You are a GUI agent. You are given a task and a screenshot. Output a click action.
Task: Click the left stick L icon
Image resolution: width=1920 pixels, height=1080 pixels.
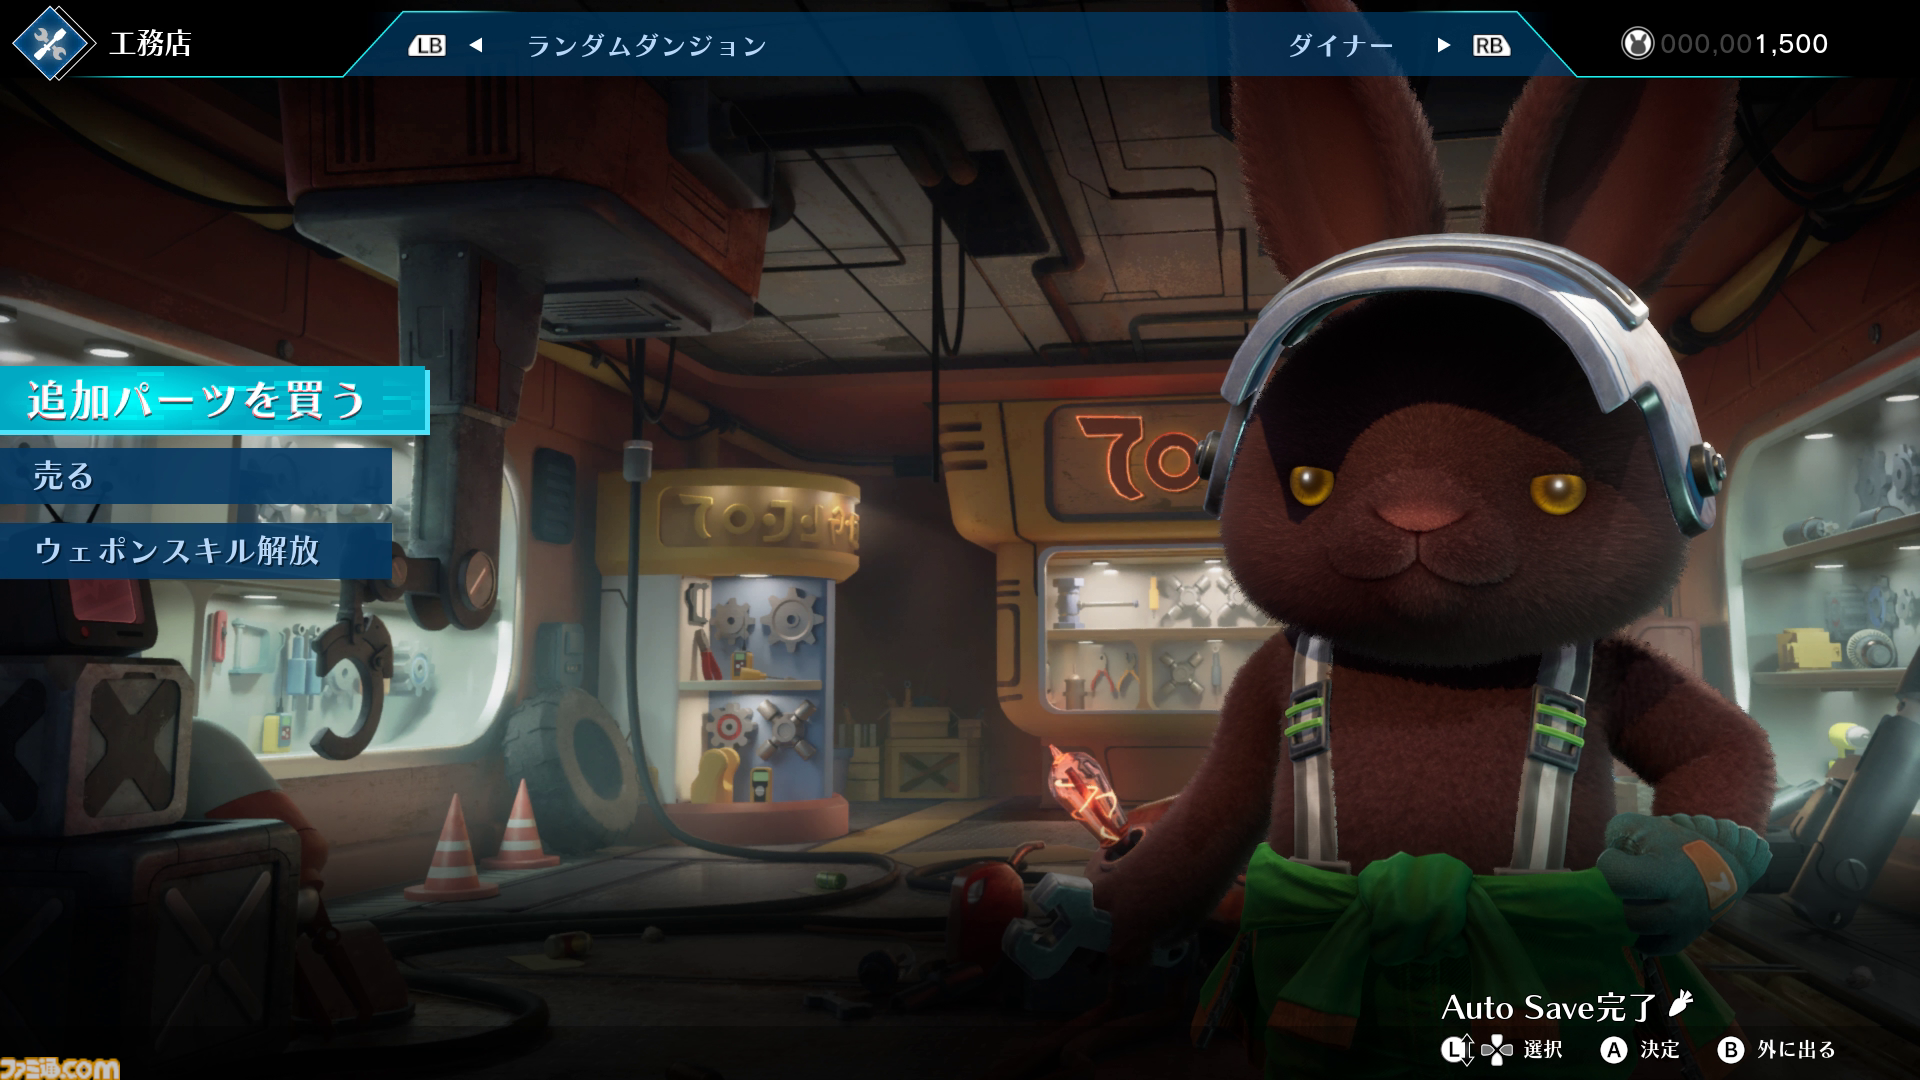click(1458, 1049)
